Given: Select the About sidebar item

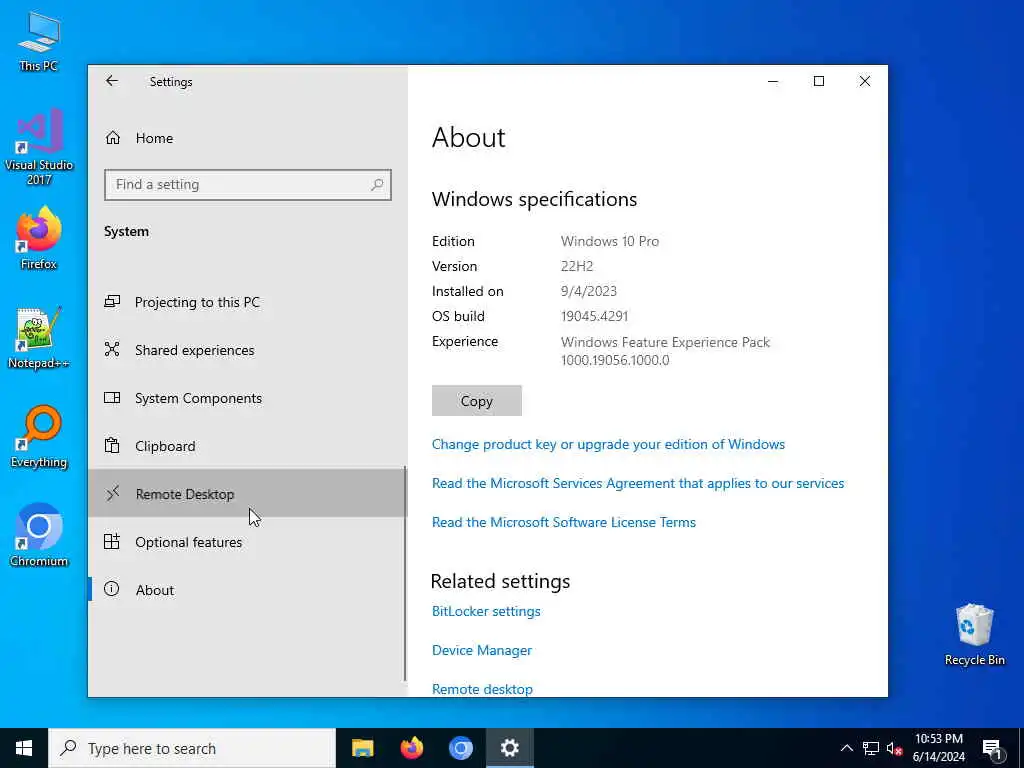Looking at the screenshot, I should point(247,590).
